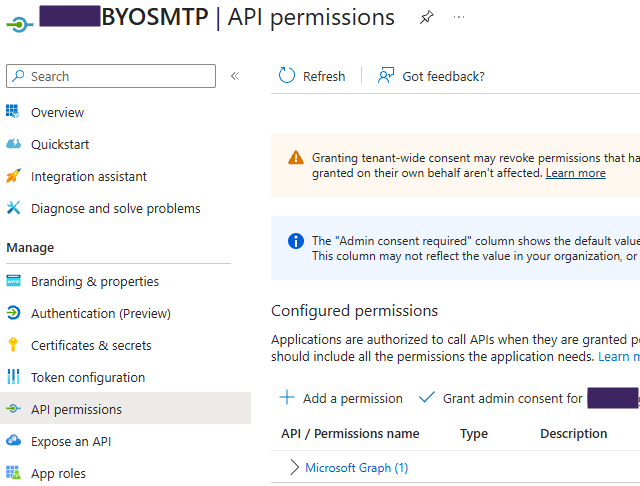640x486 pixels.
Task: Click the feedback person icon
Action: pyautogui.click(x=386, y=75)
